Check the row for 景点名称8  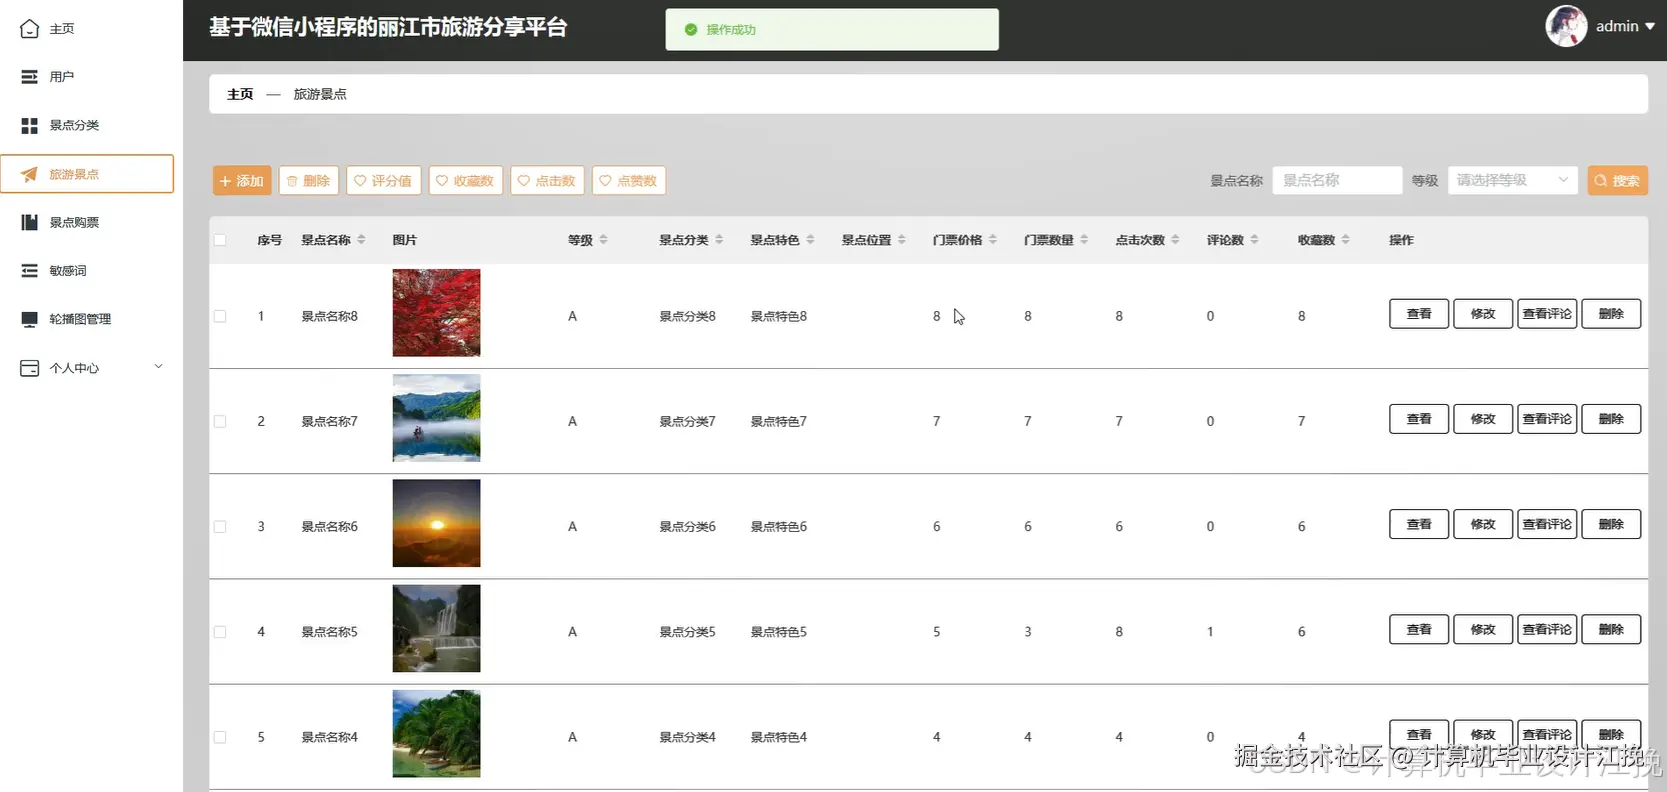(x=220, y=316)
